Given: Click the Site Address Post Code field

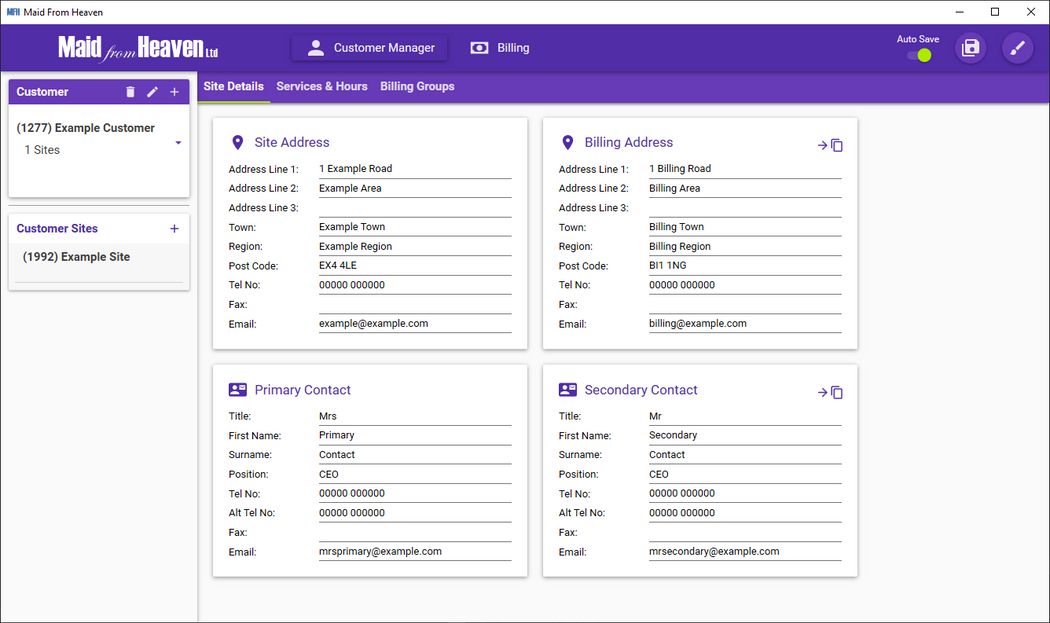Looking at the screenshot, I should pyautogui.click(x=414, y=266).
